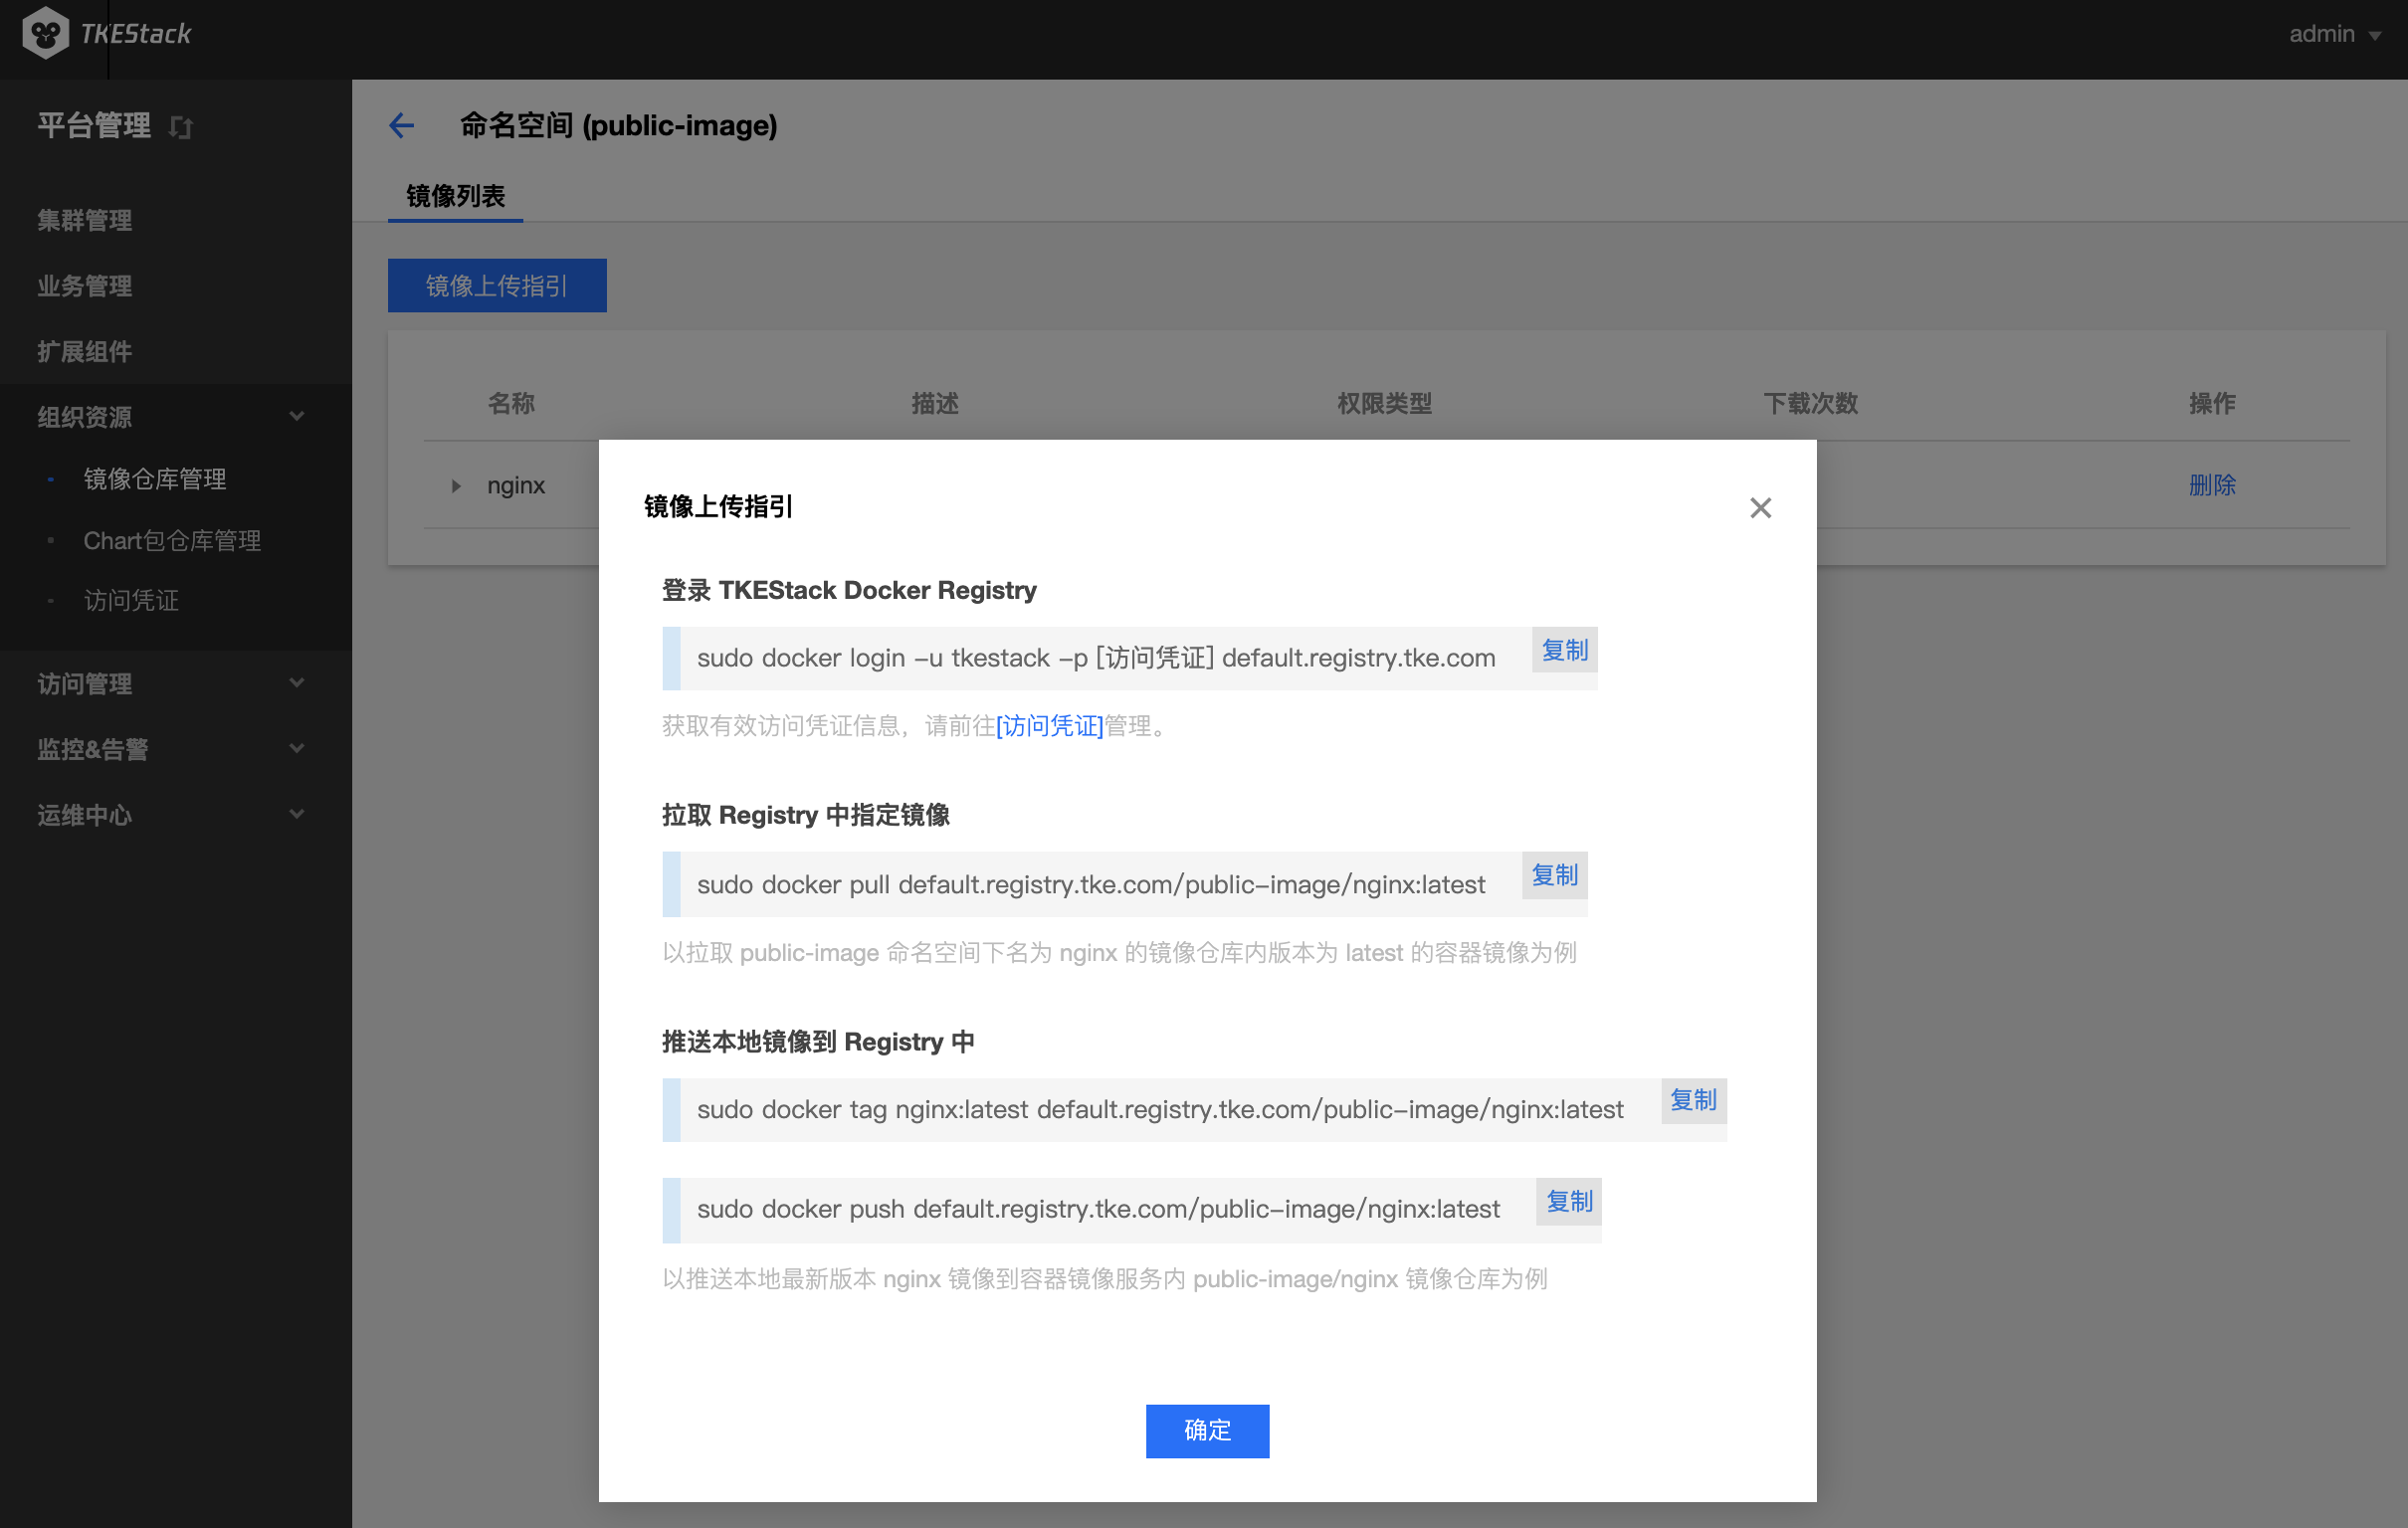Click the 平台管理 sidebar heading
Image resolution: width=2408 pixels, height=1528 pixels.
click(94, 126)
